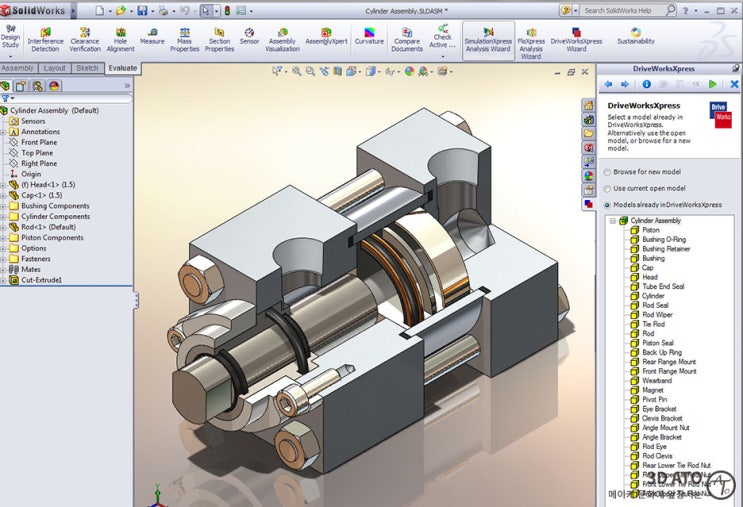The image size is (743, 507).
Task: Switch to the Evaluate tab
Action: tap(123, 68)
